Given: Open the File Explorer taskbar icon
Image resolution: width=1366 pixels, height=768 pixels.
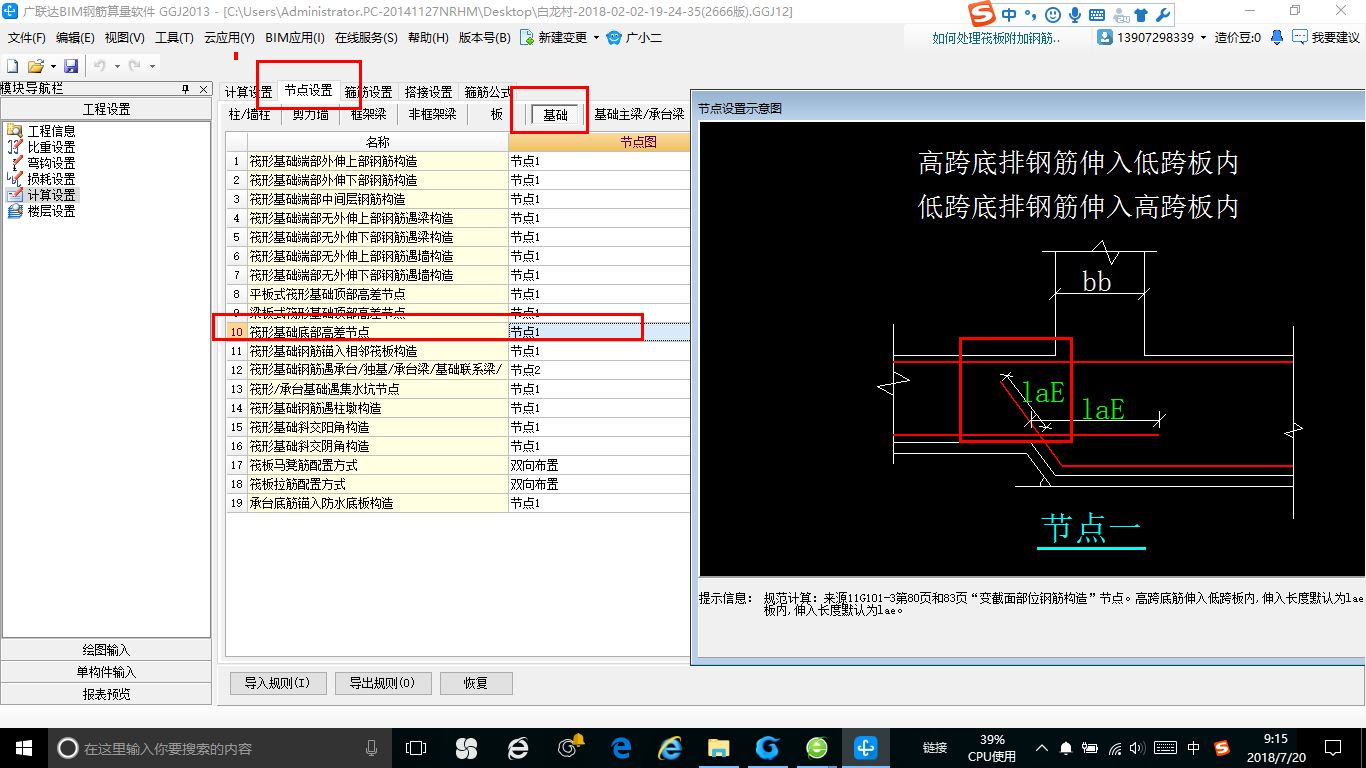Looking at the screenshot, I should tap(718, 747).
